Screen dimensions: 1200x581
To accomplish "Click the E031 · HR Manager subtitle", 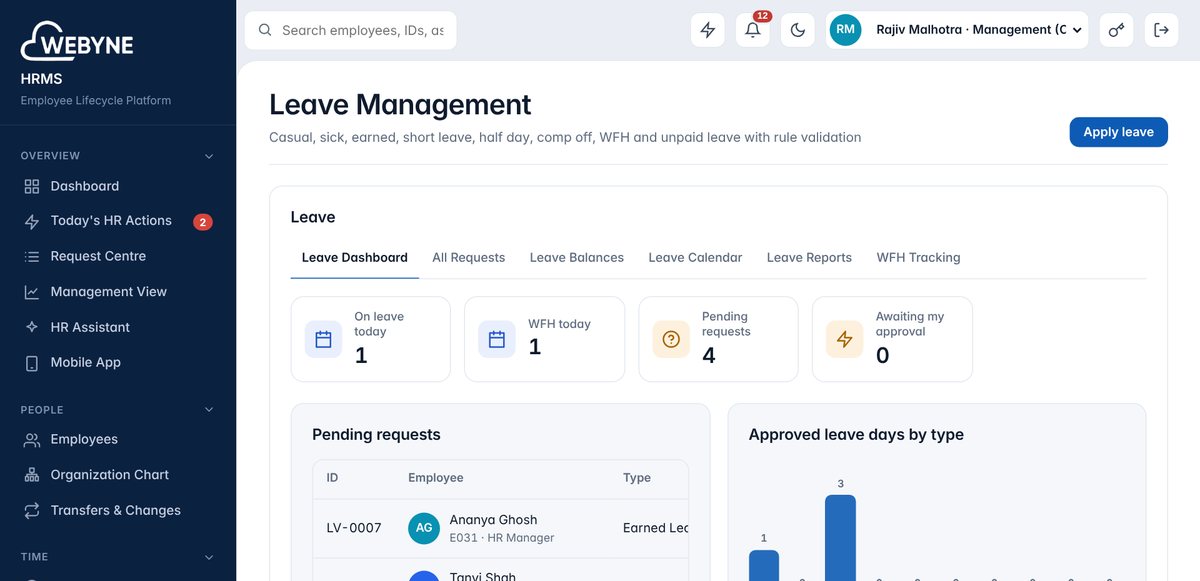I will pyautogui.click(x=502, y=538).
